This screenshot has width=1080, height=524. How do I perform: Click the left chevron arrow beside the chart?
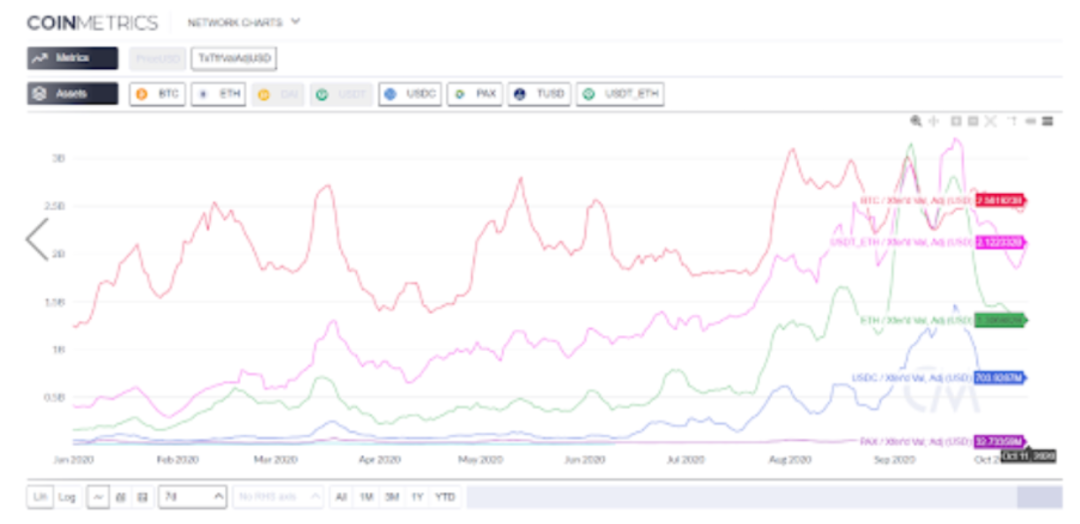click(37, 240)
